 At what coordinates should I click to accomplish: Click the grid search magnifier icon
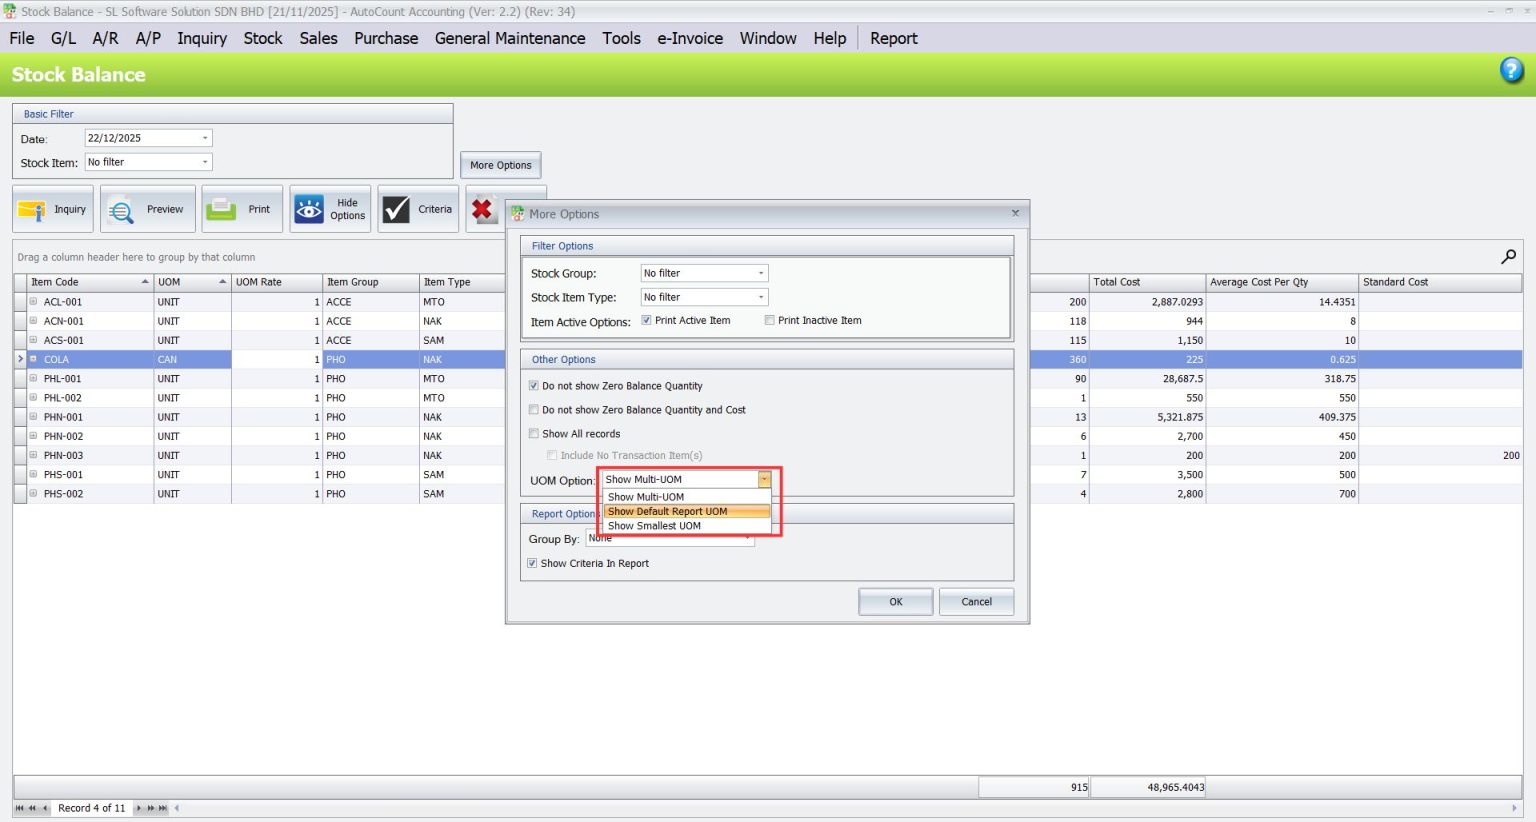tap(1508, 257)
